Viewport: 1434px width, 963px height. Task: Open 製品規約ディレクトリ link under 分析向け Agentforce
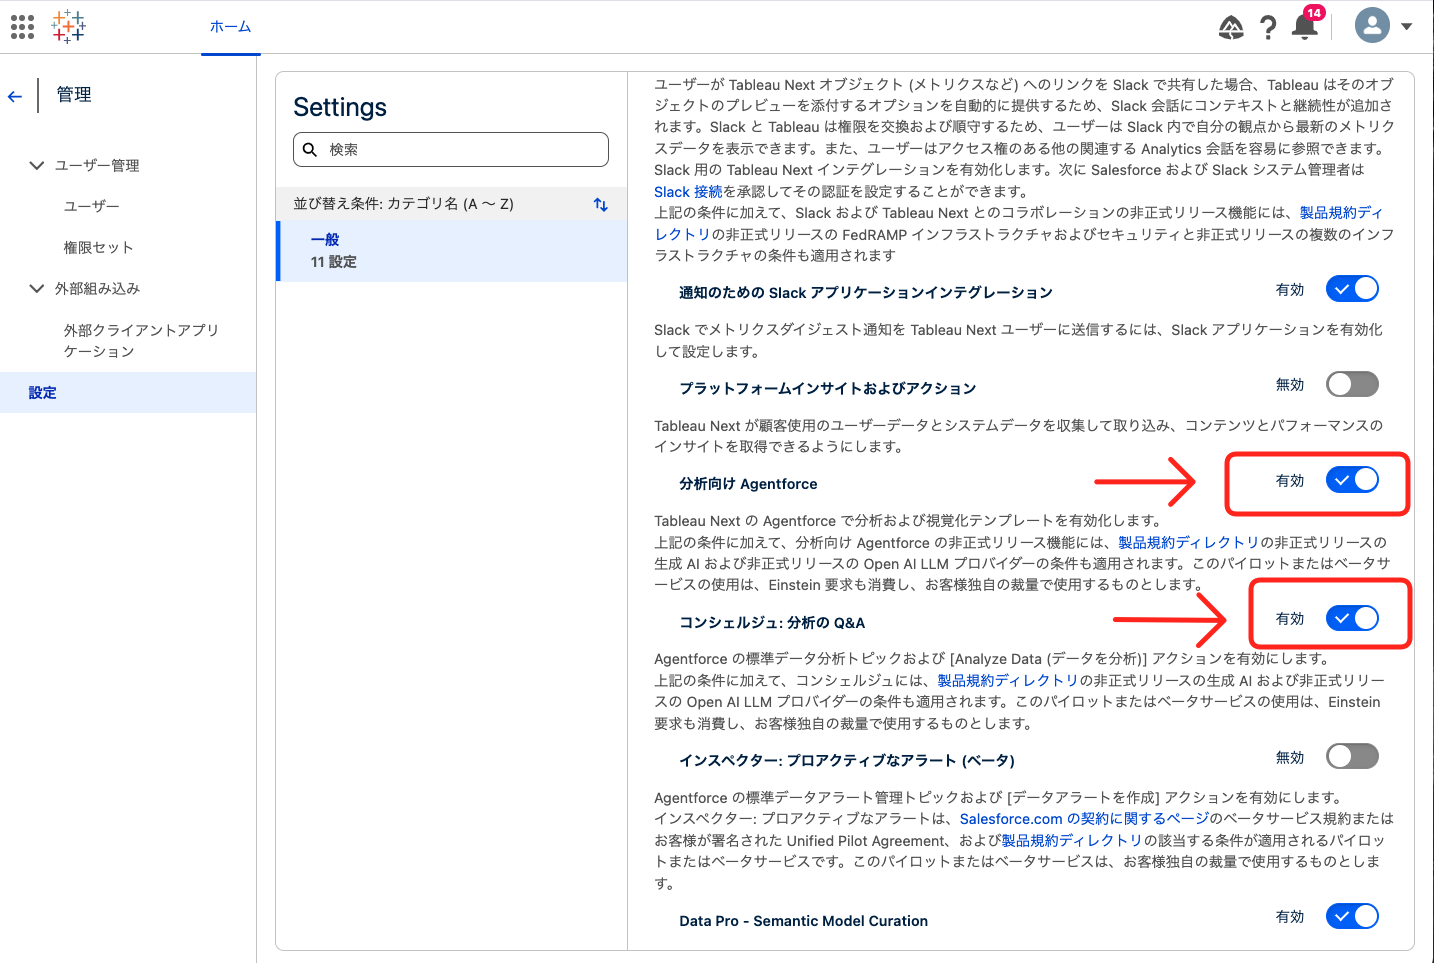coord(1188,542)
